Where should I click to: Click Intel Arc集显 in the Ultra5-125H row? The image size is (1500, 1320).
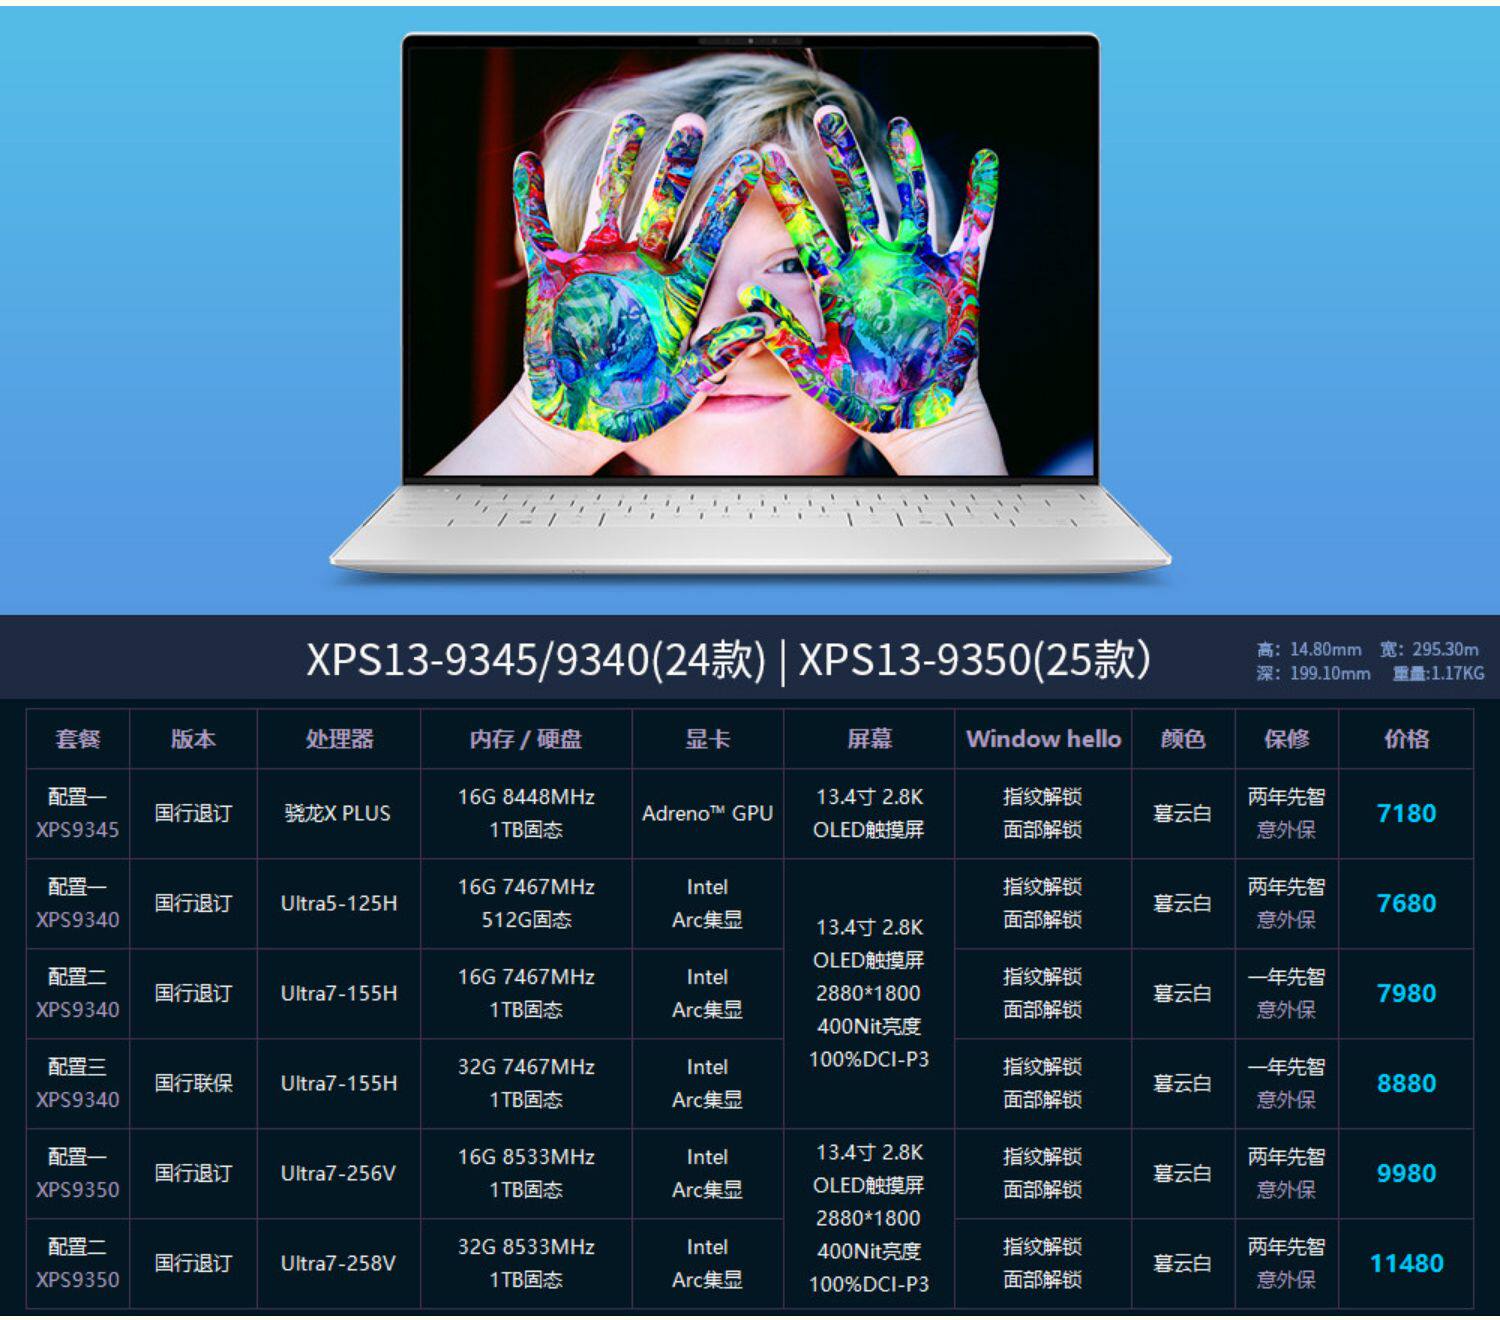[707, 903]
